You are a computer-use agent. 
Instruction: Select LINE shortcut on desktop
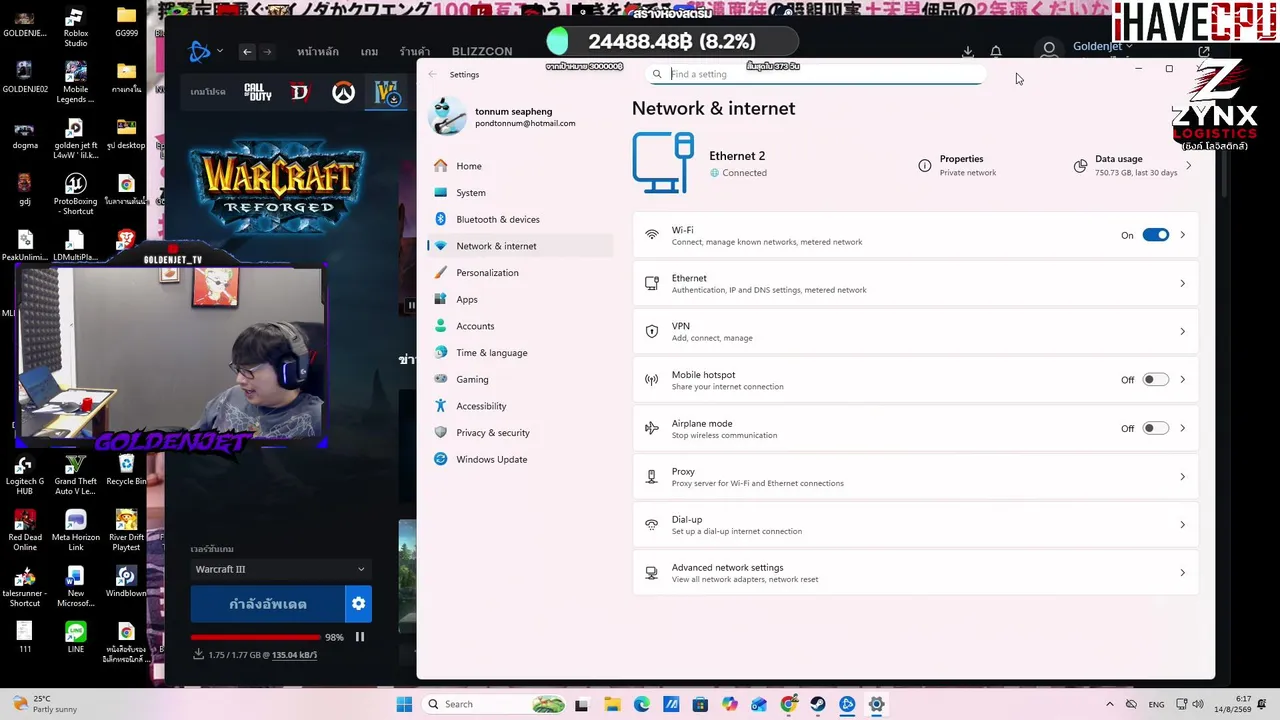[x=75, y=638]
